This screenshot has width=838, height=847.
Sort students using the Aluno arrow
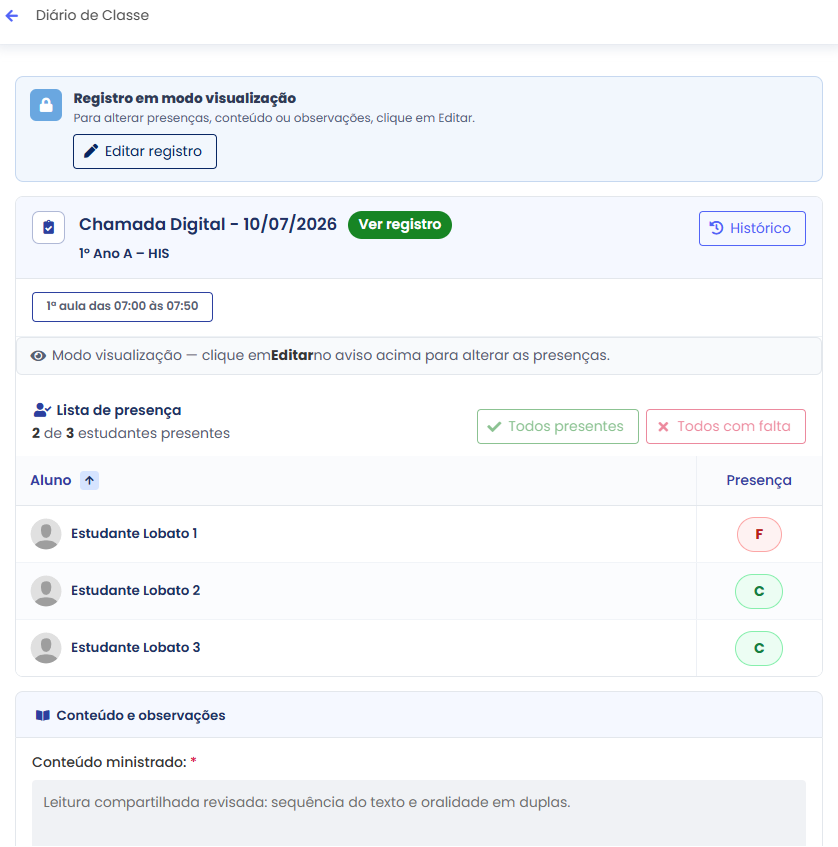(90, 480)
